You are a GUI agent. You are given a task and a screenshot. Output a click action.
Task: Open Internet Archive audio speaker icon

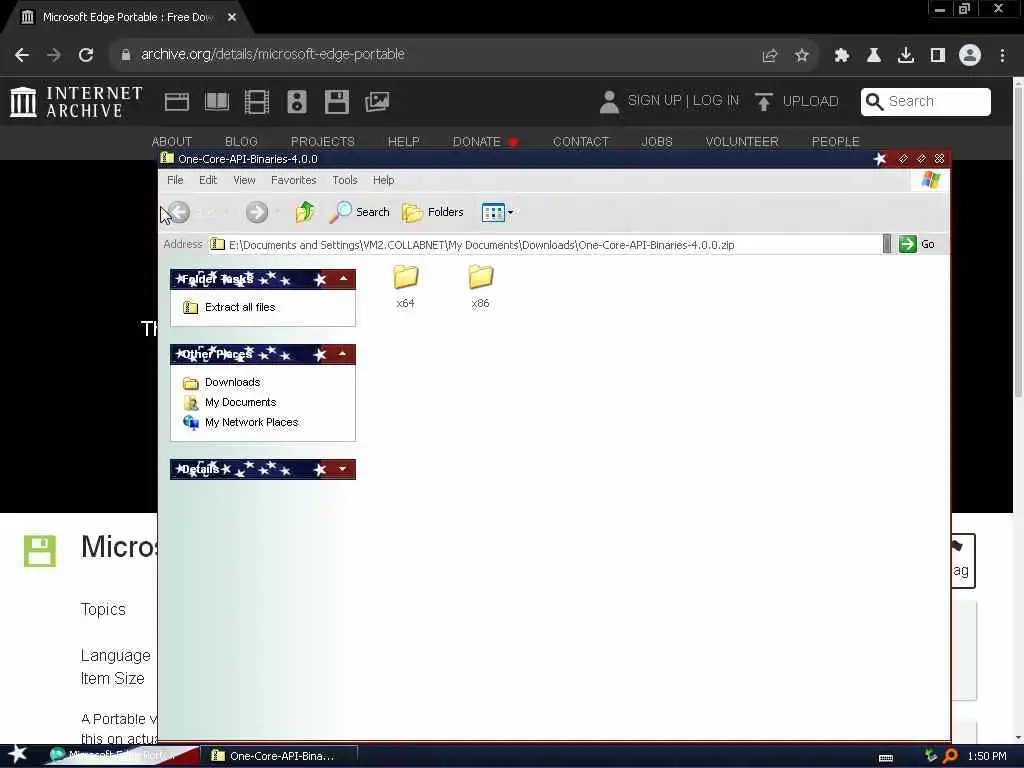coord(296,102)
